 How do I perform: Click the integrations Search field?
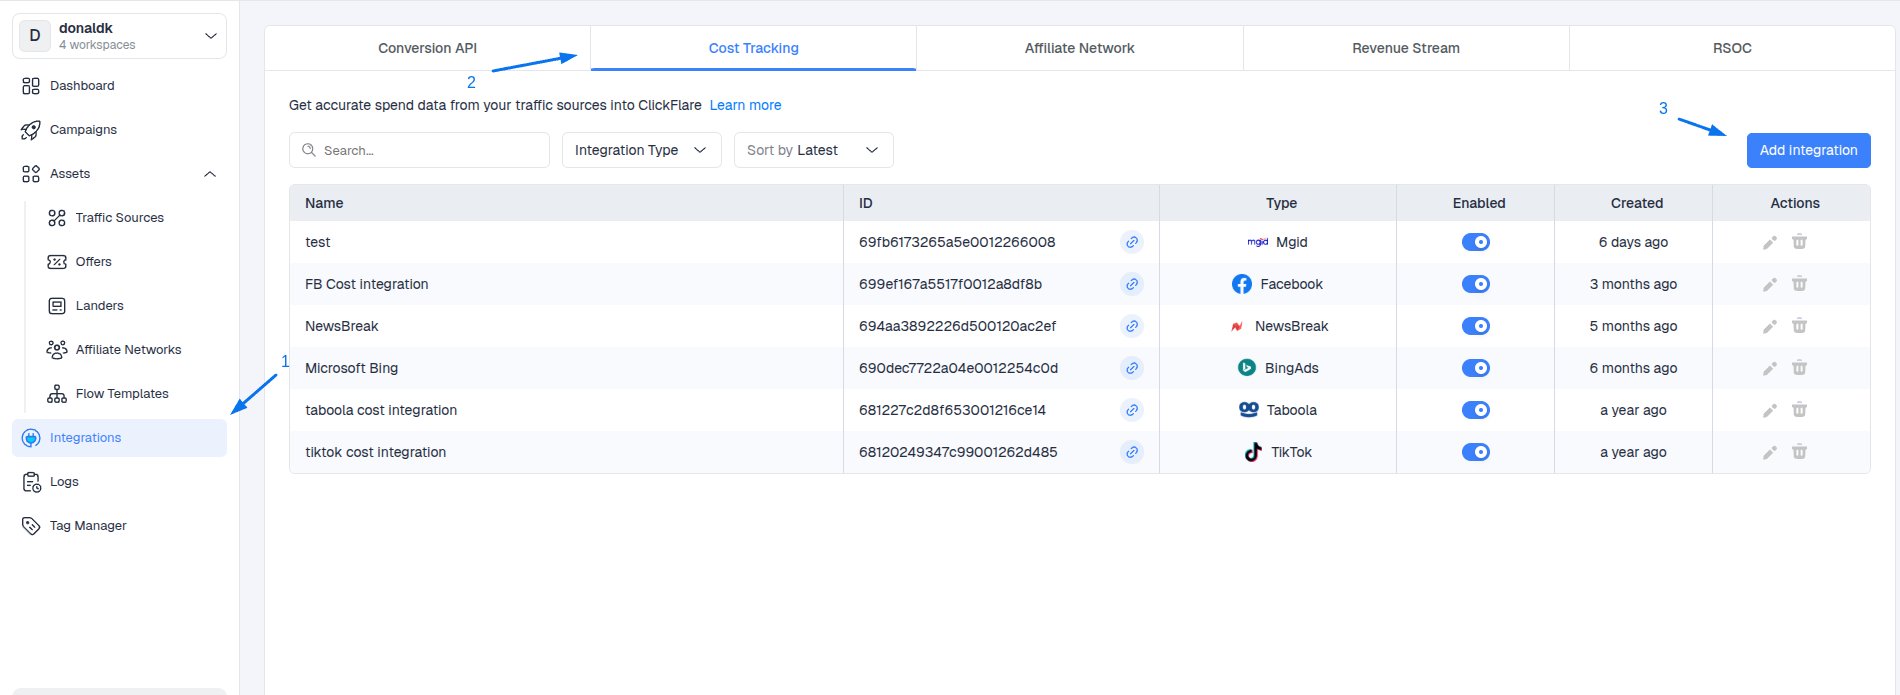coord(419,150)
